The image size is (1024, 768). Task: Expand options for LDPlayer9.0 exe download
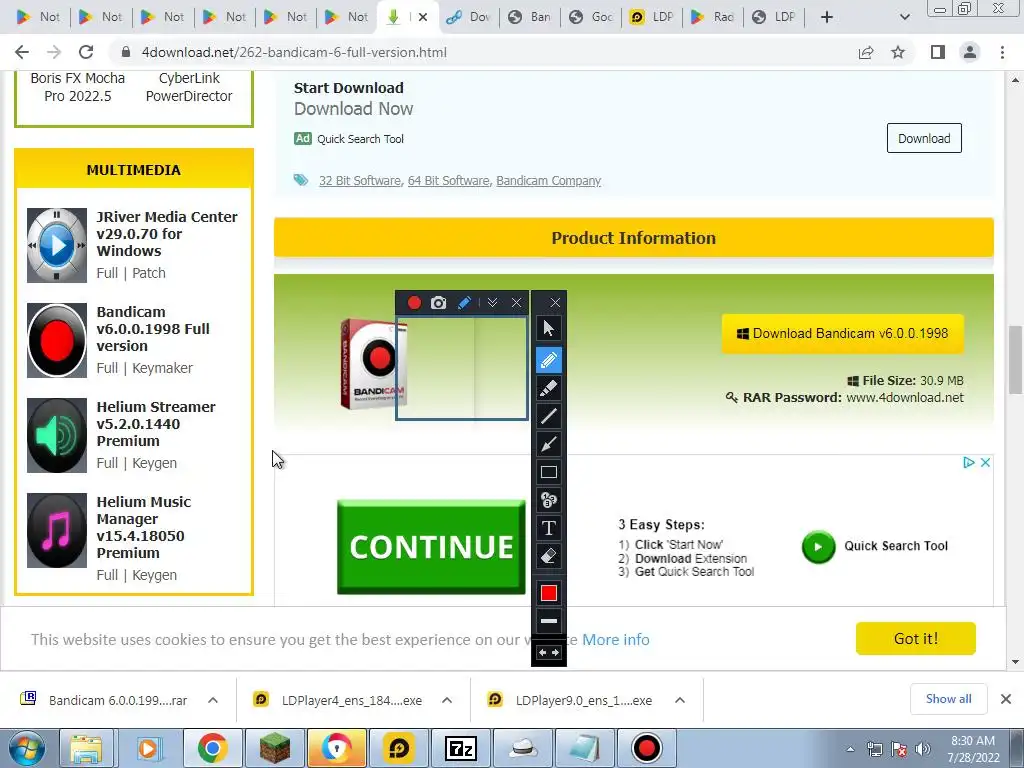[680, 700]
